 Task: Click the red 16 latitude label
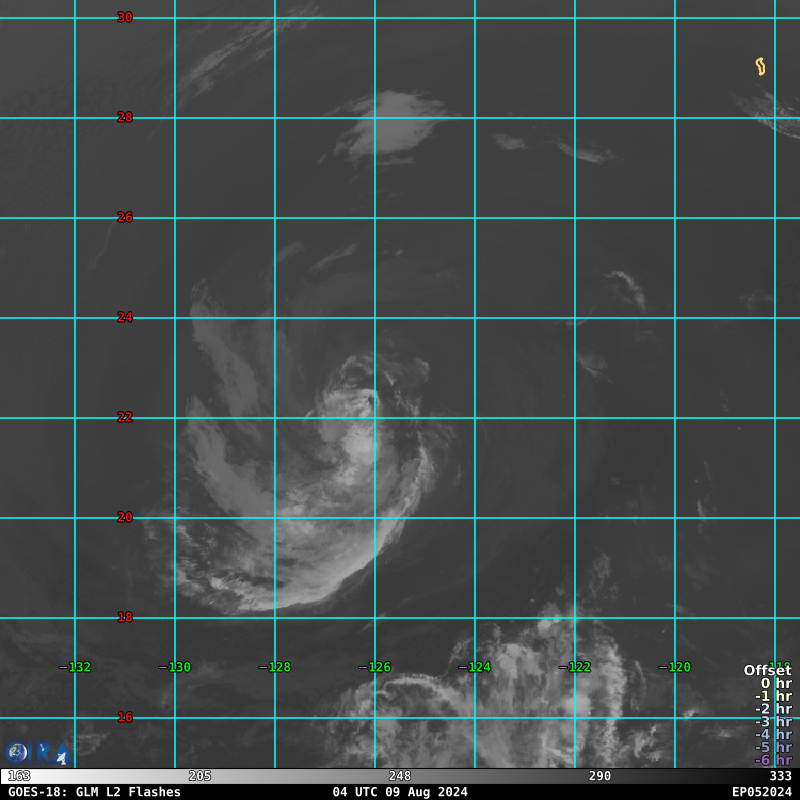click(x=125, y=717)
